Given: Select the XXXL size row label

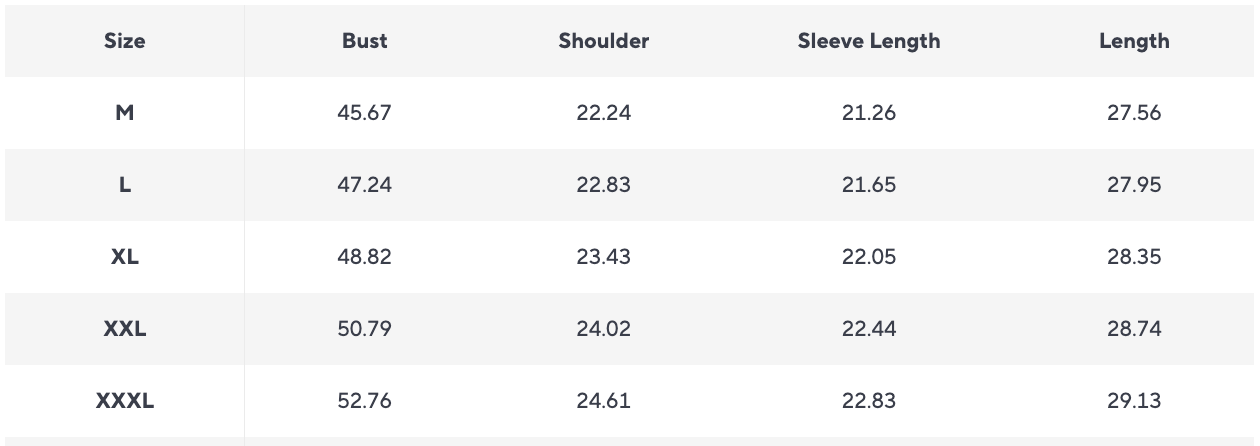Looking at the screenshot, I should click(x=125, y=401).
